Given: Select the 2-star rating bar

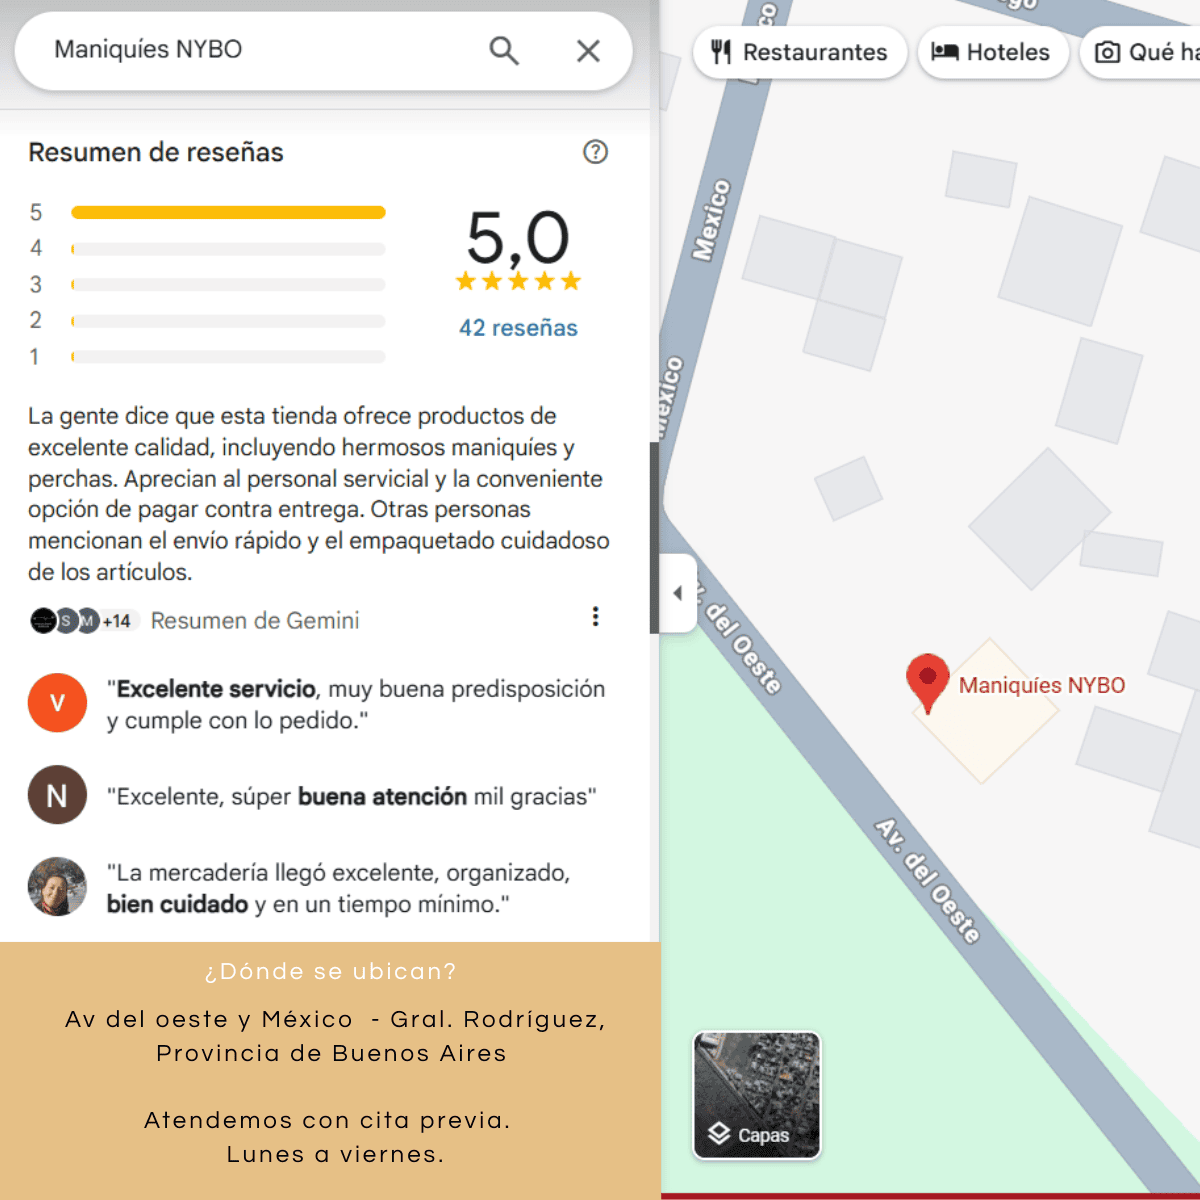Looking at the screenshot, I should (228, 321).
